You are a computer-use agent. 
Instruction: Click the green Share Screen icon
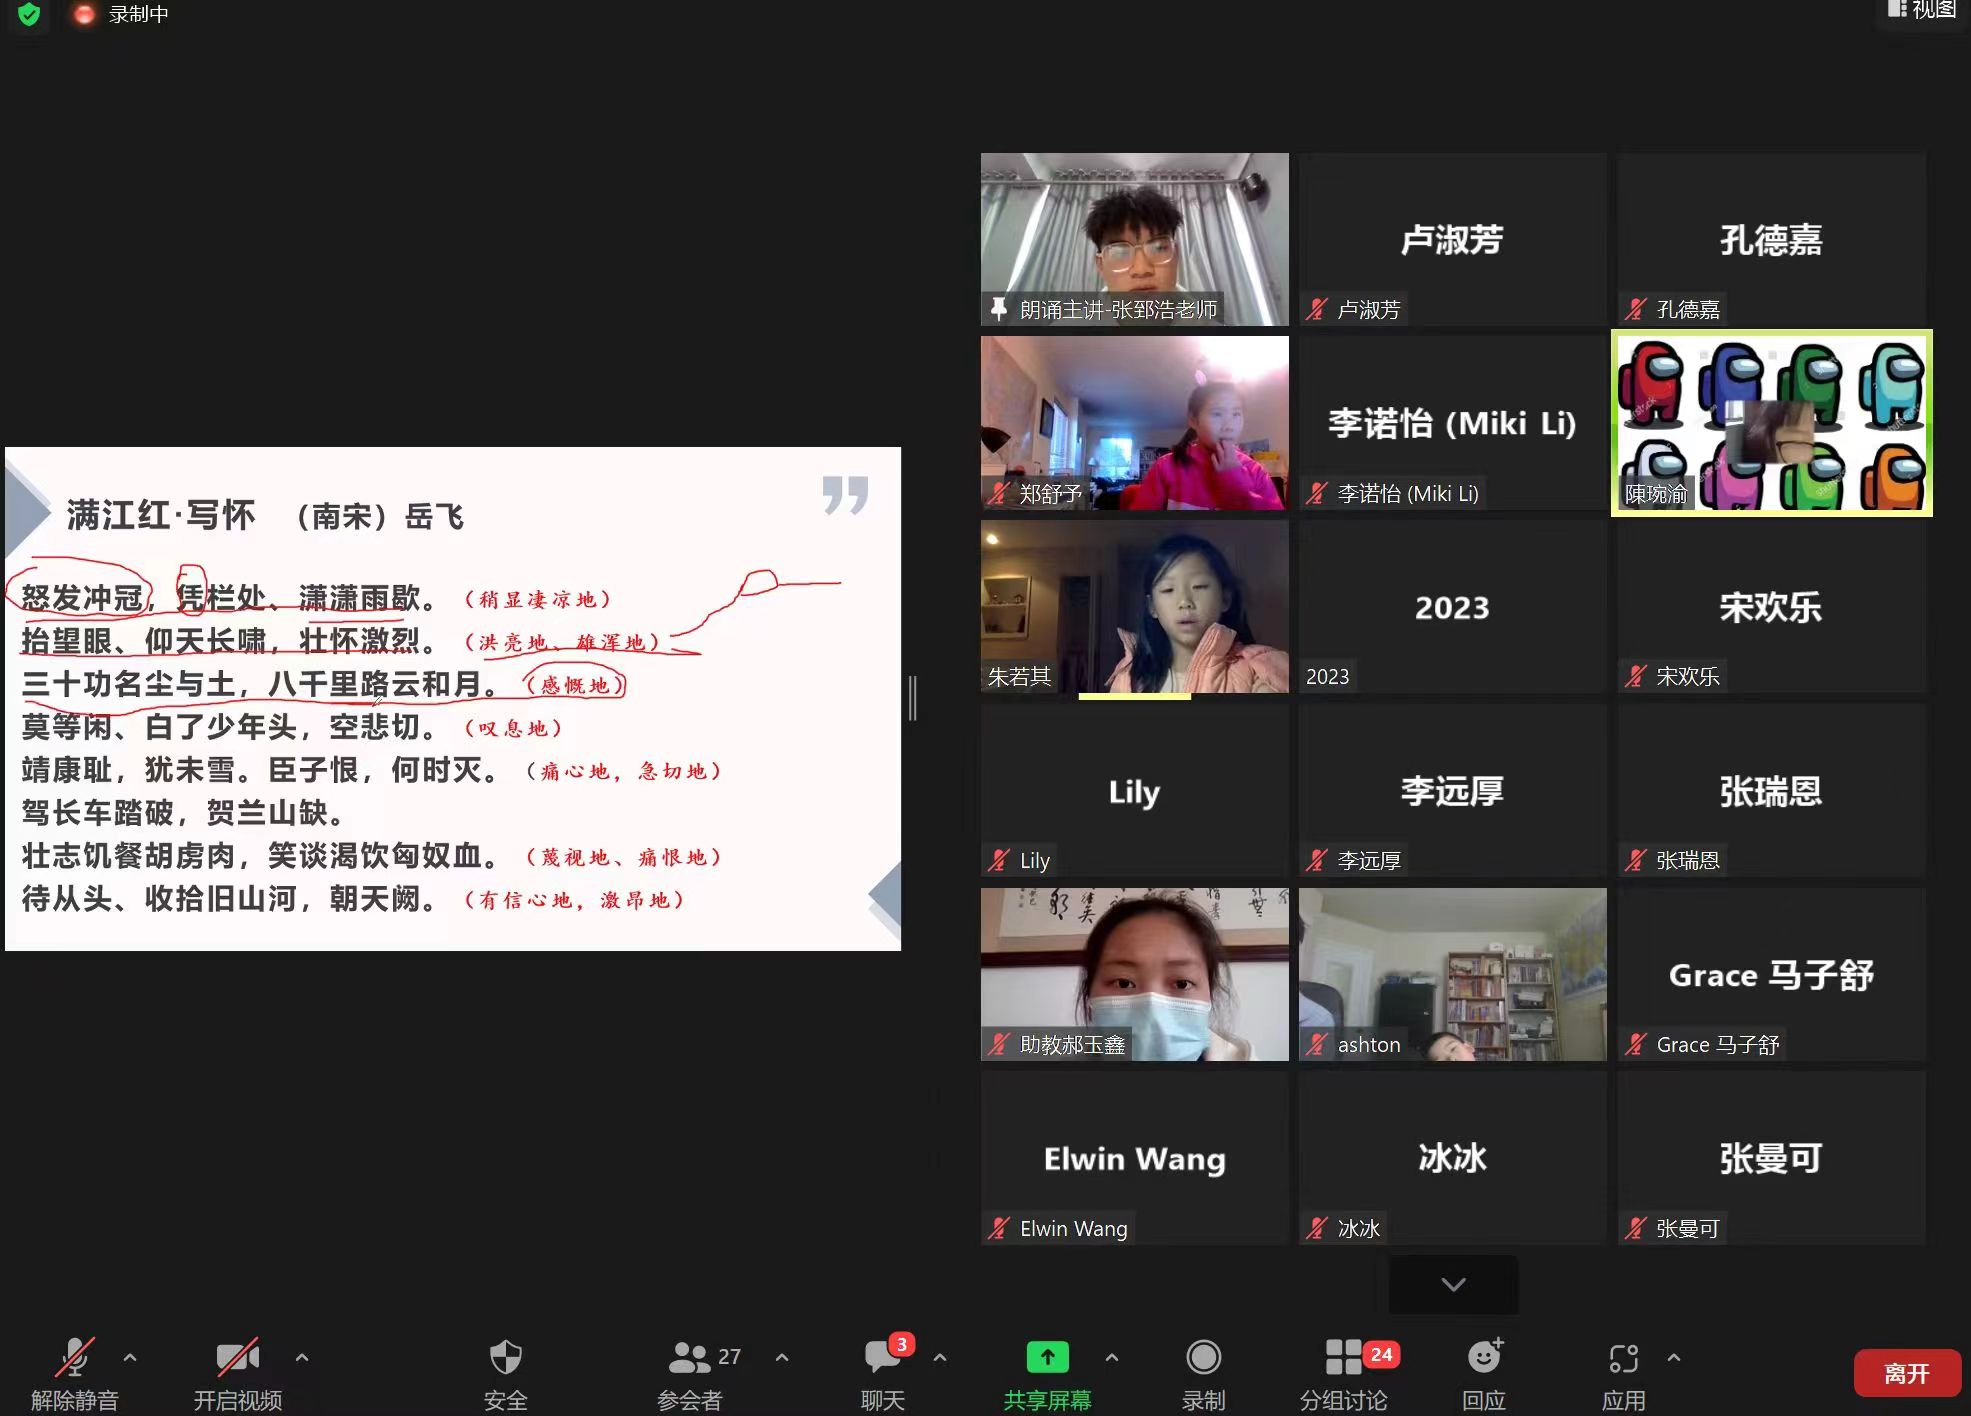click(1047, 1358)
